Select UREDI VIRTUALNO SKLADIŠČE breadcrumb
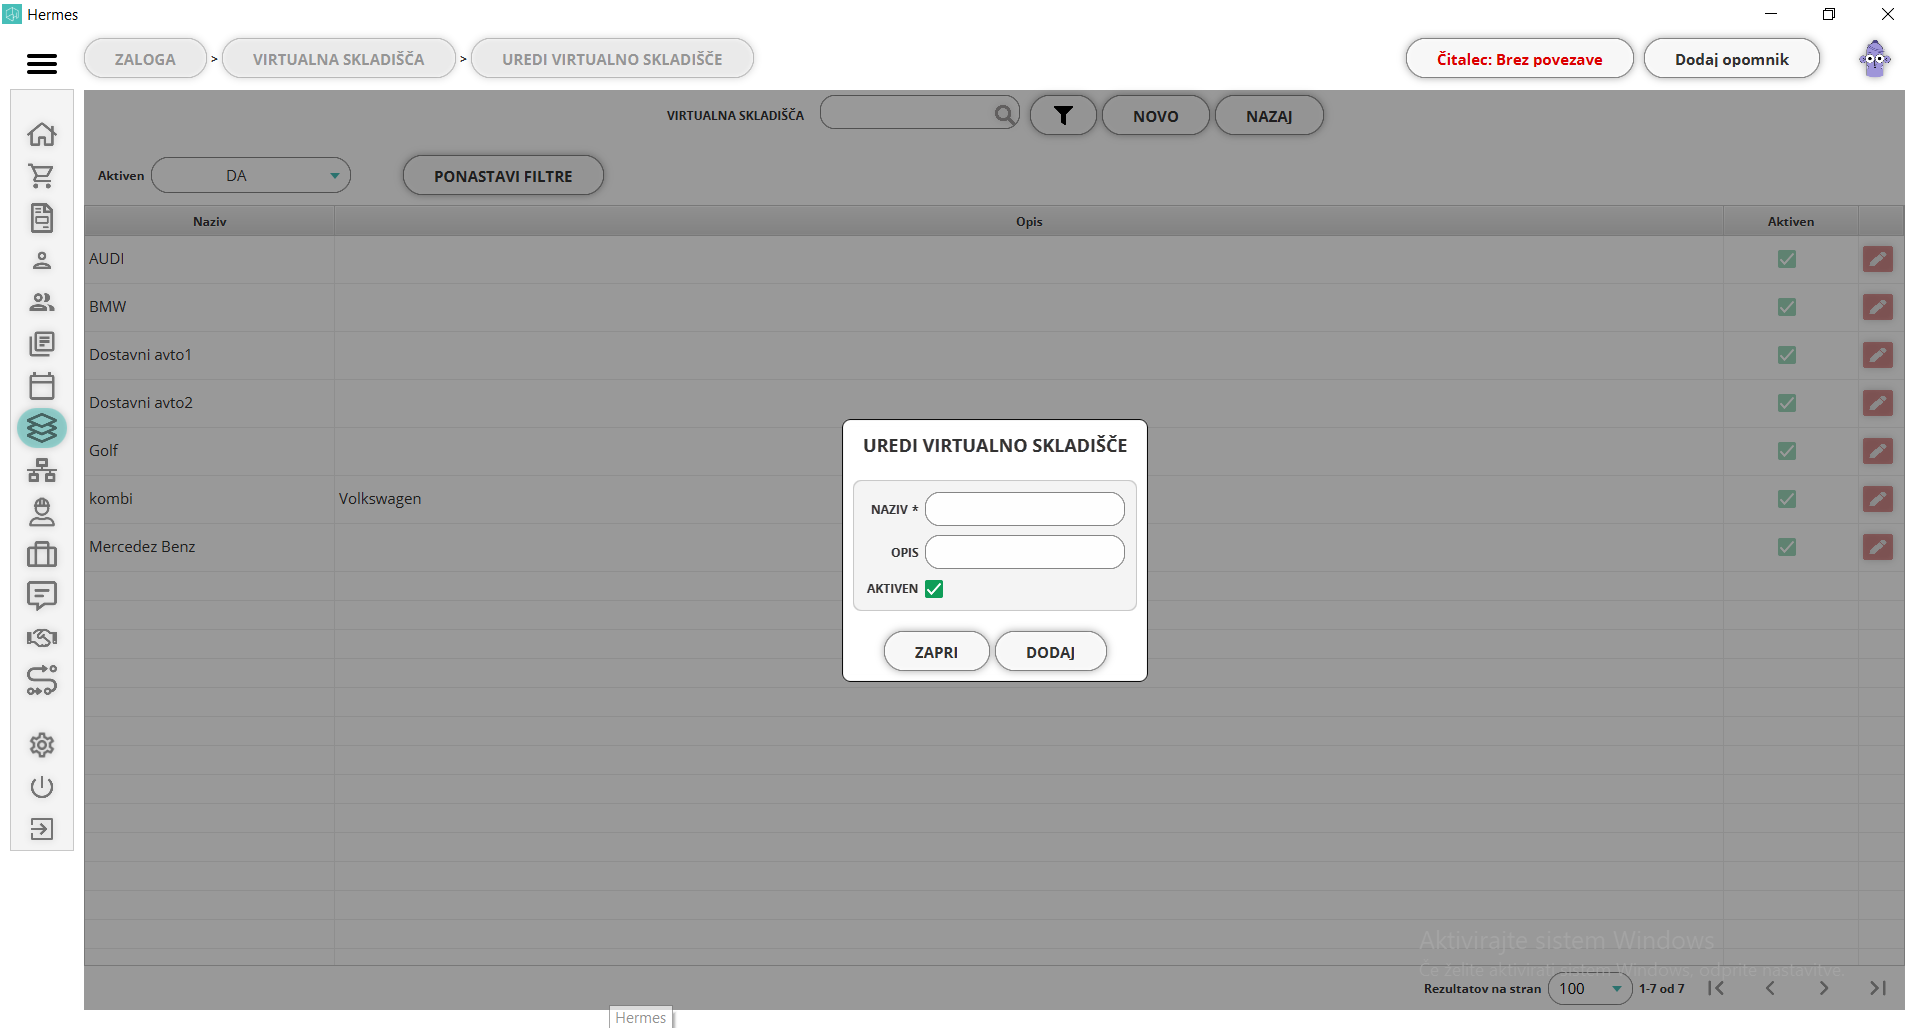This screenshot has height=1028, width=1915. pyautogui.click(x=612, y=59)
